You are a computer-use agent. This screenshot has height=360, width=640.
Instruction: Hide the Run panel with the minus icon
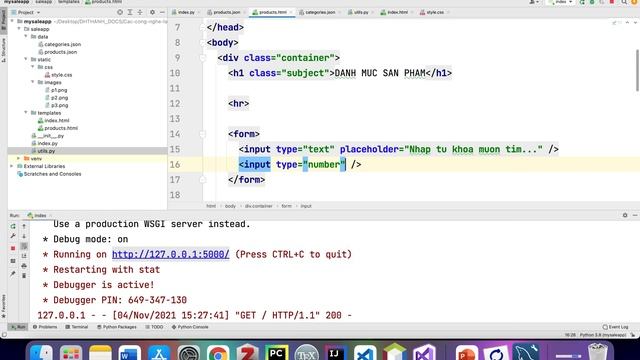pyautogui.click(x=635, y=215)
